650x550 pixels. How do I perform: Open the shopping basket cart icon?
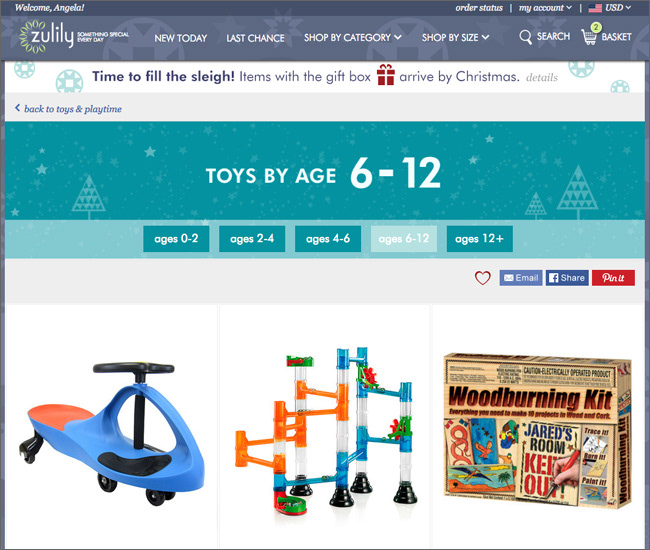590,34
